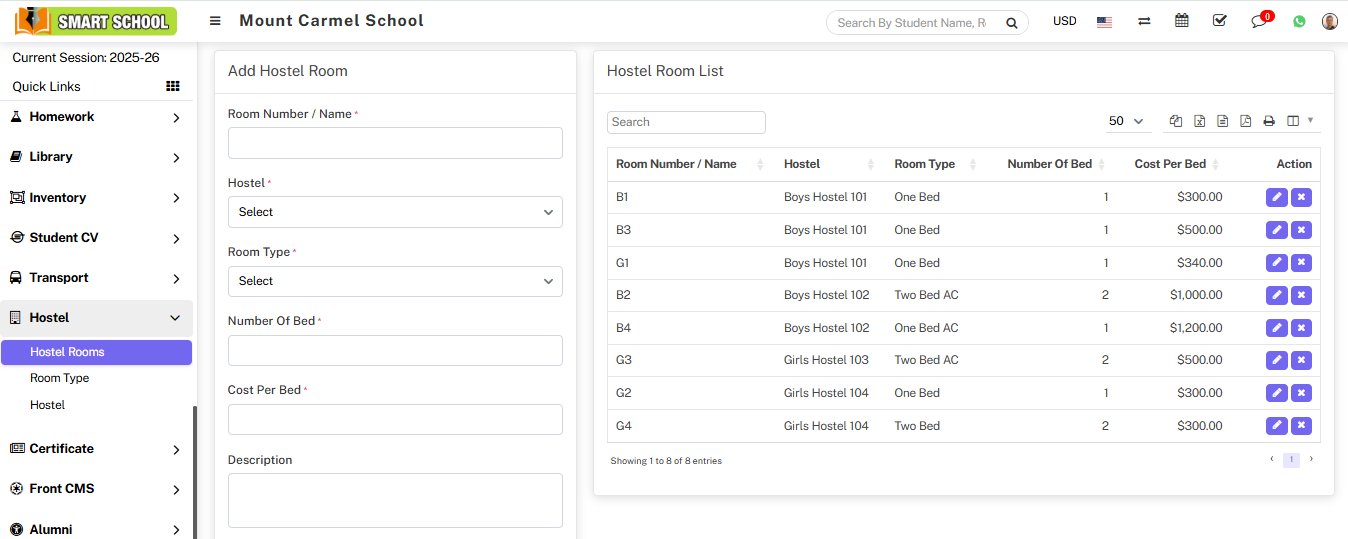Copy the table using the copy icon

tap(1176, 121)
